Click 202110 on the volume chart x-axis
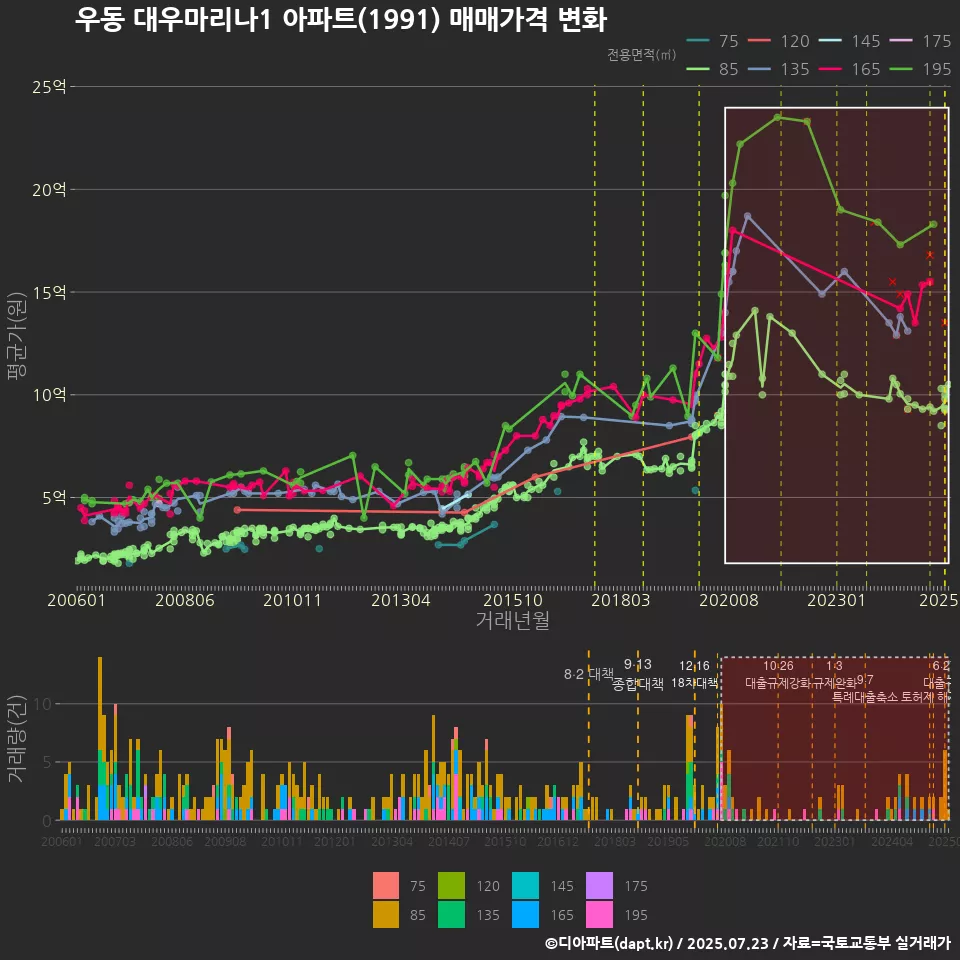Image resolution: width=960 pixels, height=960 pixels. click(x=778, y=842)
